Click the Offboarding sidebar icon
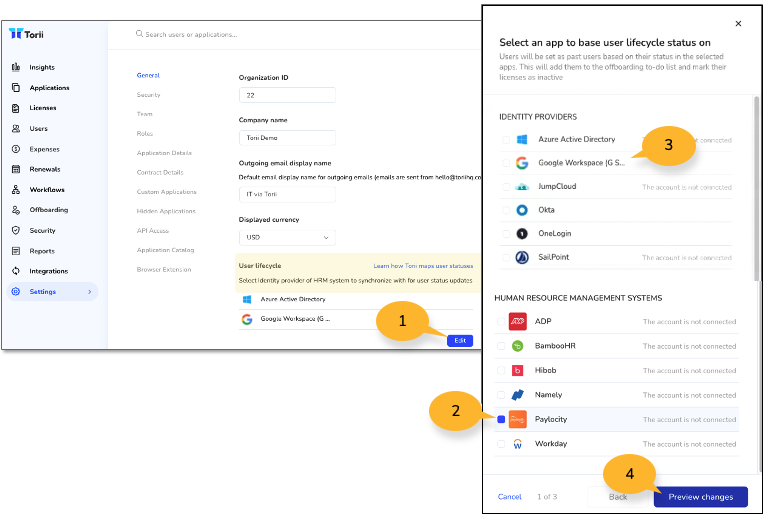 tap(16, 210)
